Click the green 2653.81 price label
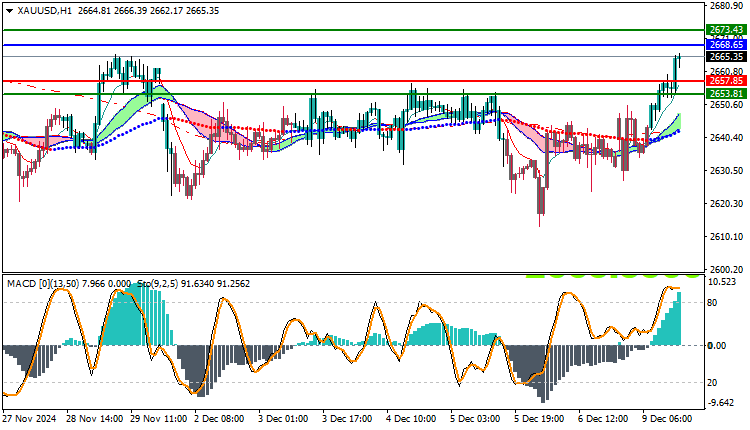Screen dimensions: 750x430 [726, 94]
